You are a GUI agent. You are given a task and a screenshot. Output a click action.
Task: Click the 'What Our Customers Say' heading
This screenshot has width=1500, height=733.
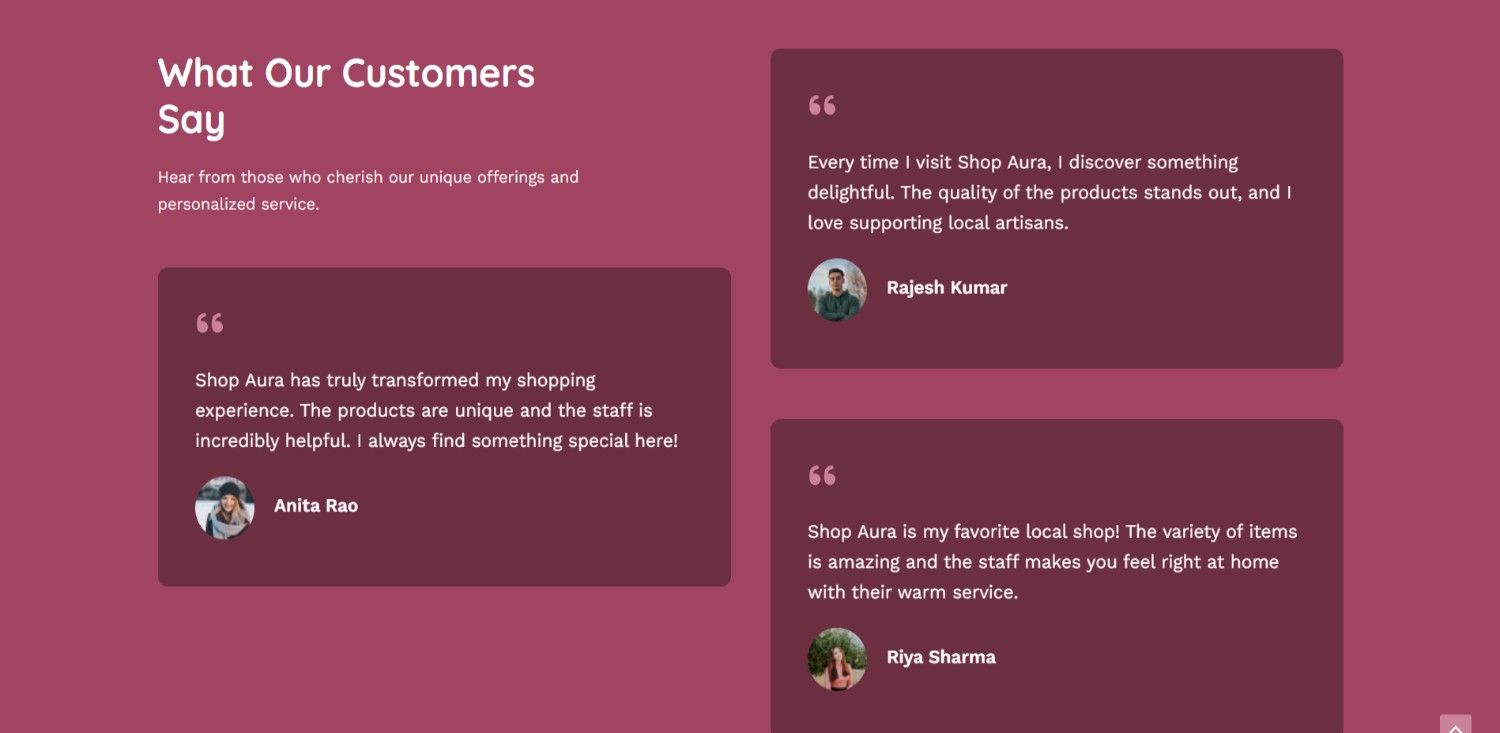[347, 96]
